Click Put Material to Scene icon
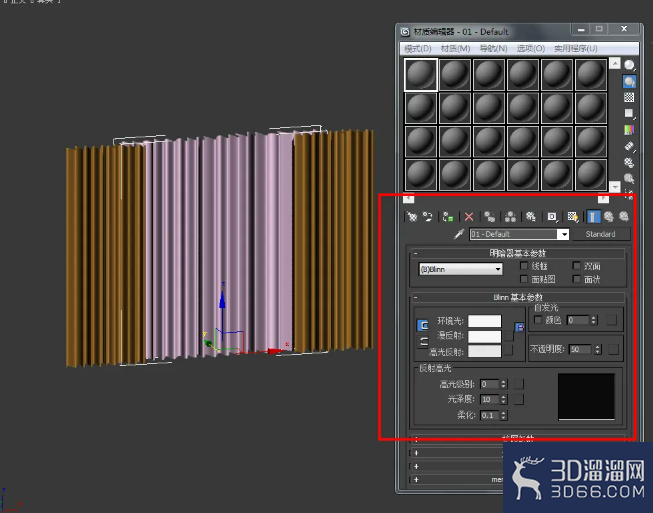Viewport: 653px width, 513px height. coord(428,217)
